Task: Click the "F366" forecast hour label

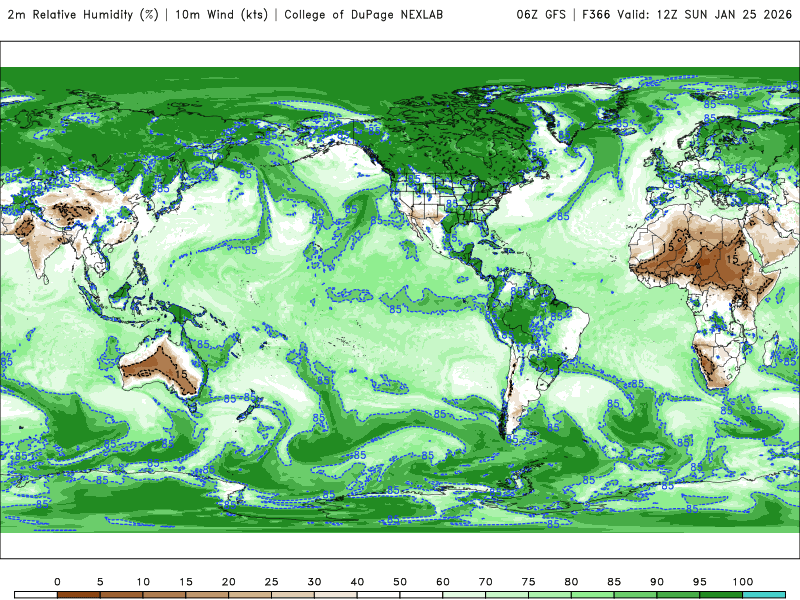Action: pyautogui.click(x=596, y=15)
